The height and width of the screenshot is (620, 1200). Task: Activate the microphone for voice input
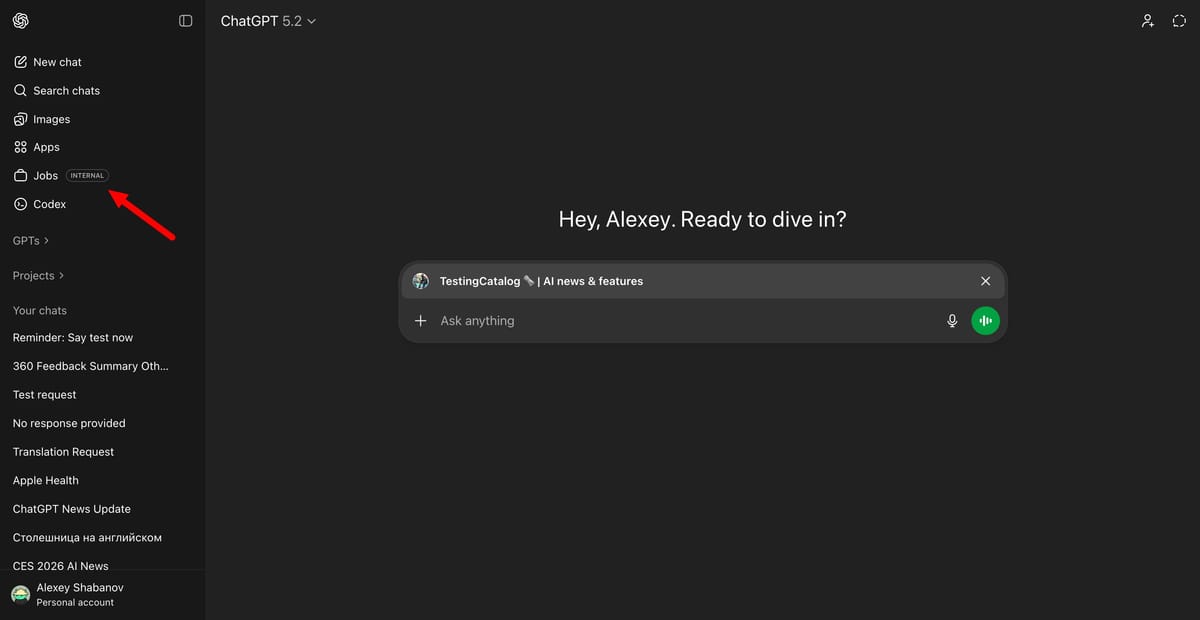951,320
